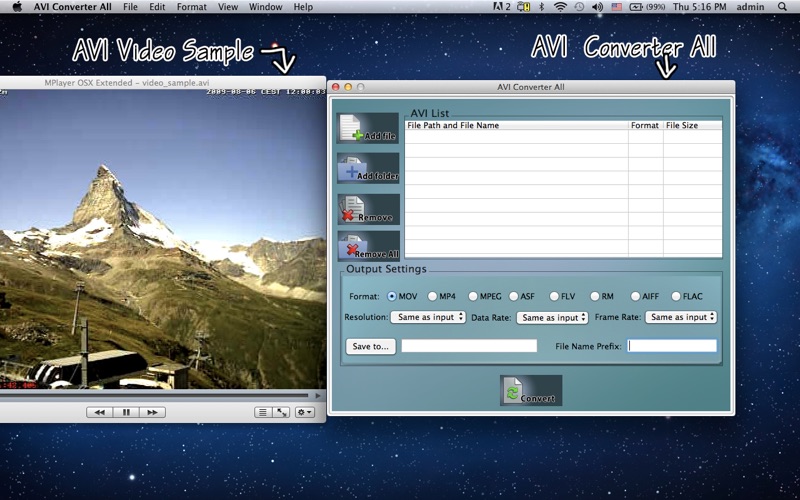Select the MP4 format radio button
800x500 pixels.
coord(432,296)
